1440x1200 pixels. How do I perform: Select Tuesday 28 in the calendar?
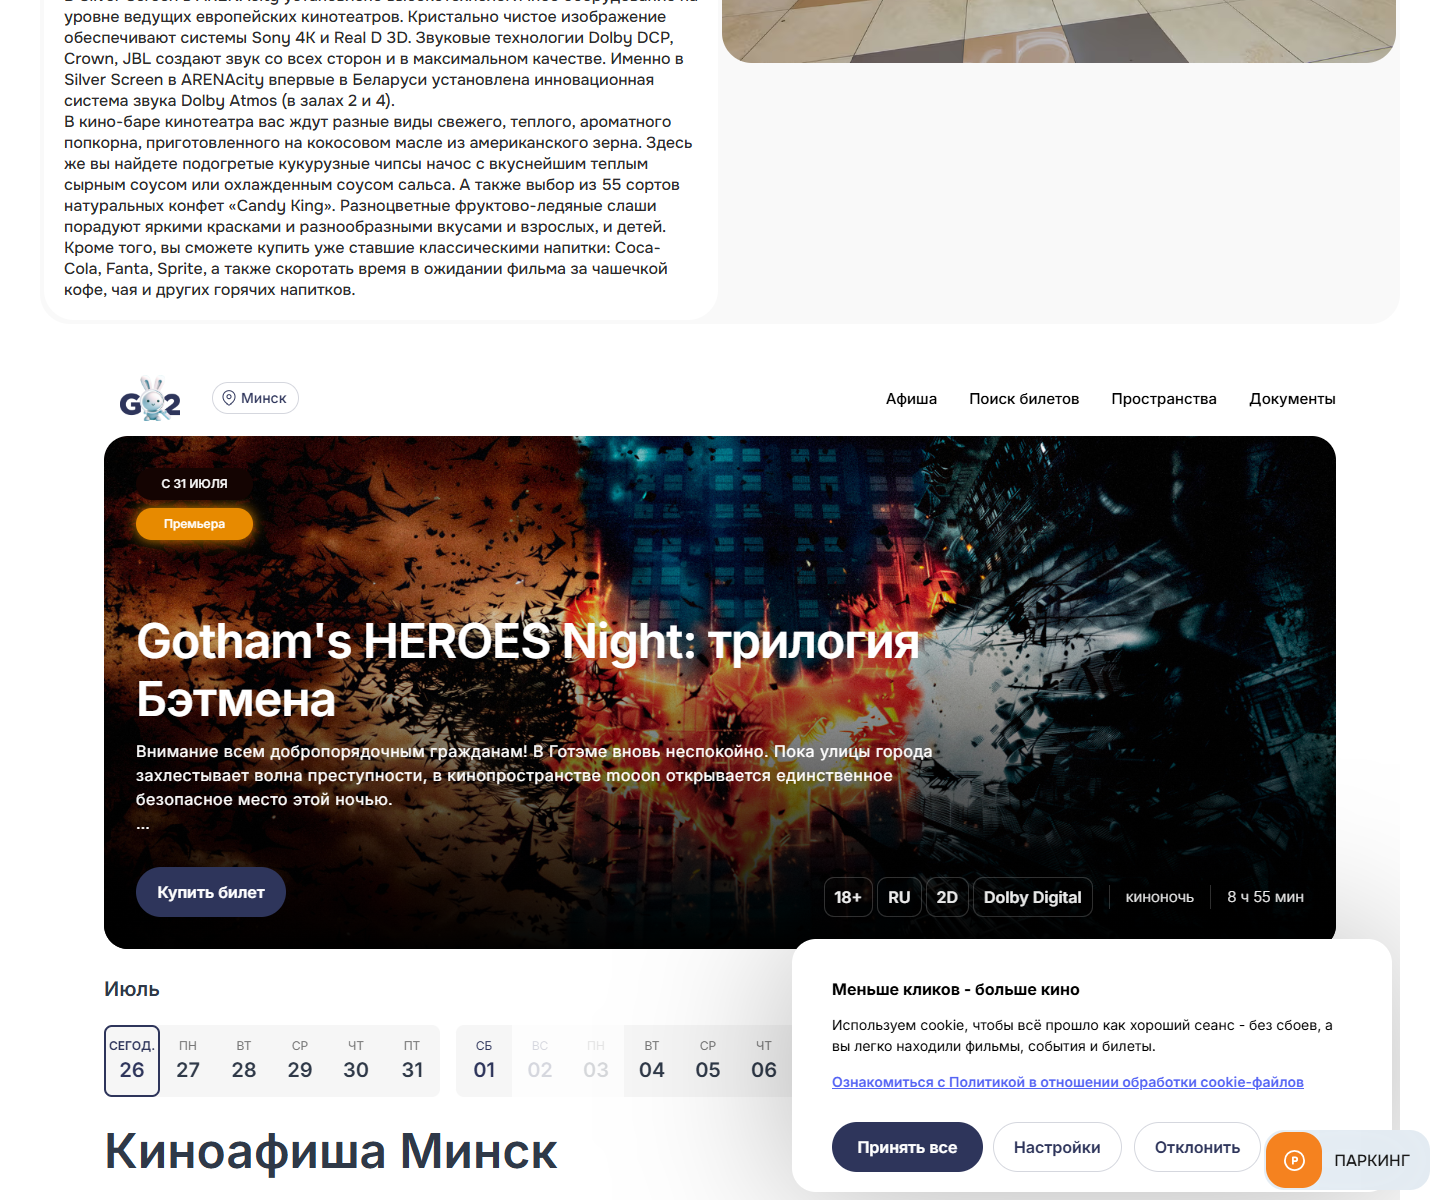click(244, 1061)
